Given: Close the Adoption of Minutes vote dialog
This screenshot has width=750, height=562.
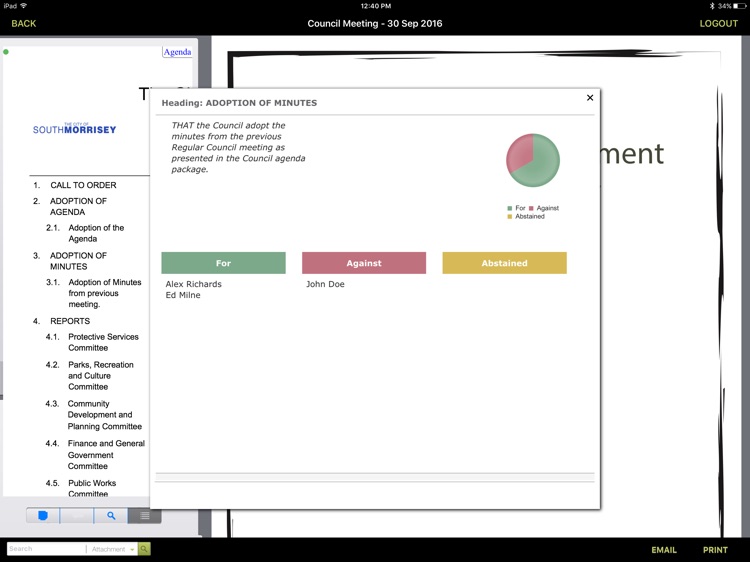Looking at the screenshot, I should [590, 98].
